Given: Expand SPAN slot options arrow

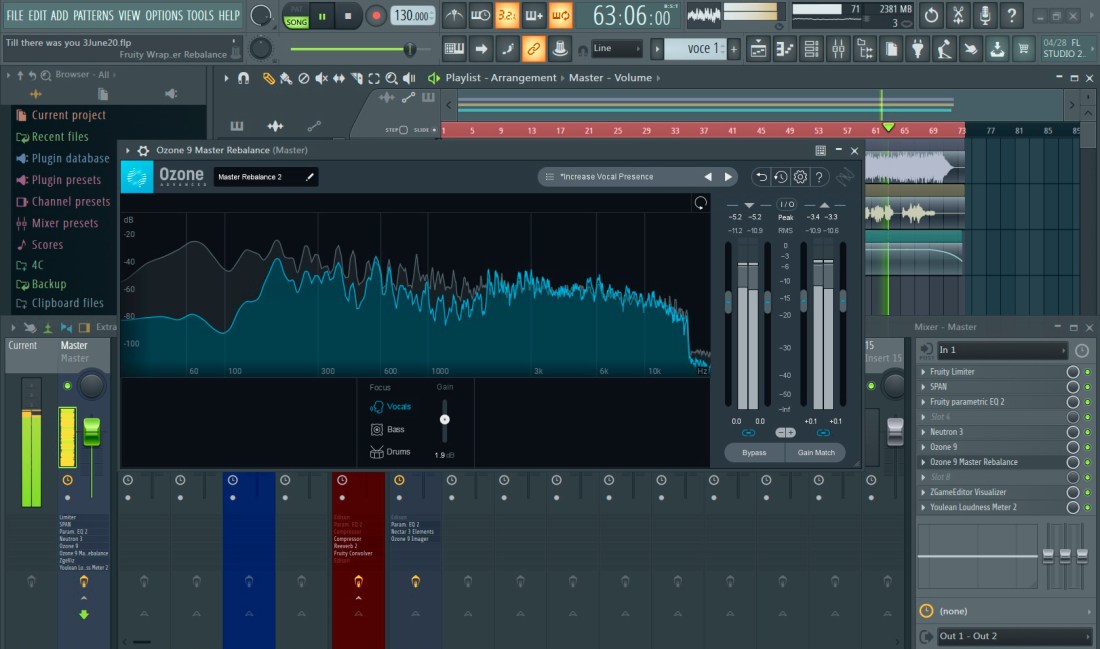Looking at the screenshot, I should 923,387.
